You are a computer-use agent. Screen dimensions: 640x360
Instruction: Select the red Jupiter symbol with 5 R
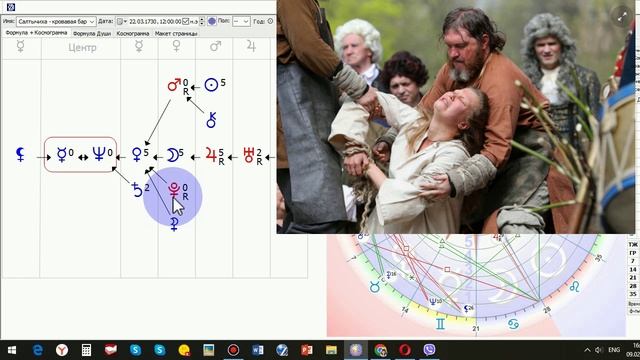(x=211, y=155)
